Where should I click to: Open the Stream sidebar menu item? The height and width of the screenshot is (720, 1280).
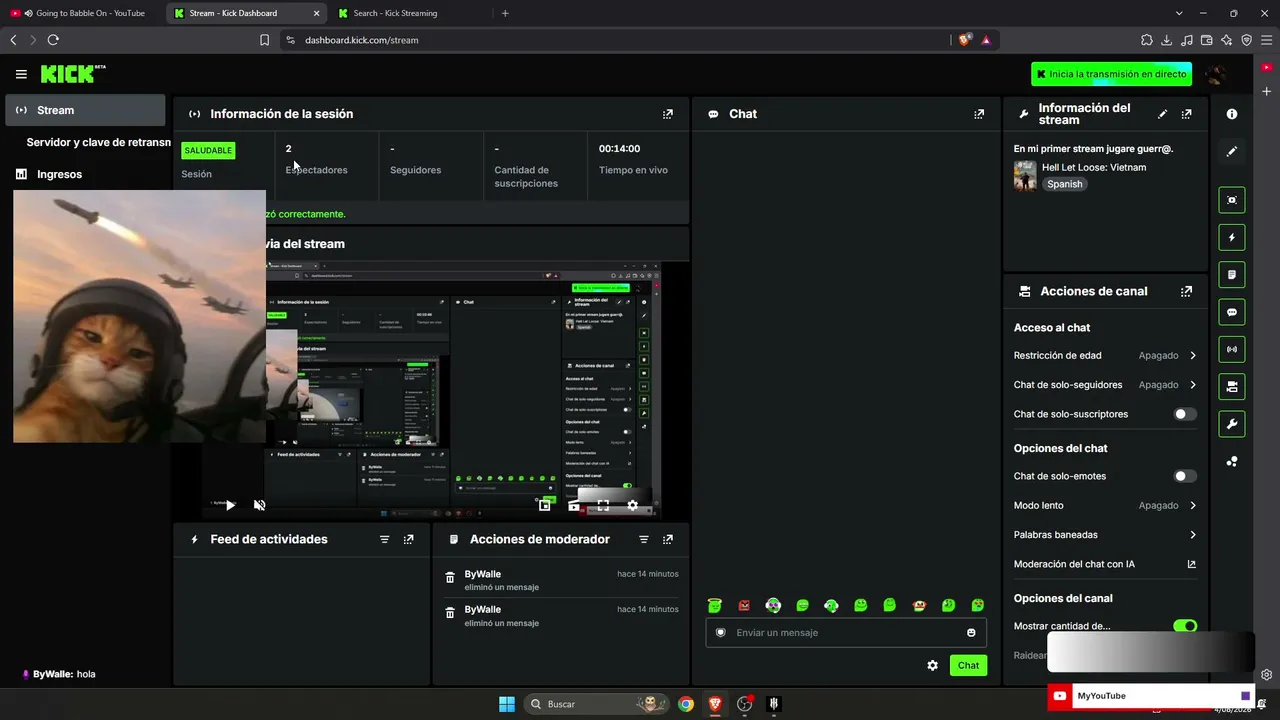tap(85, 110)
